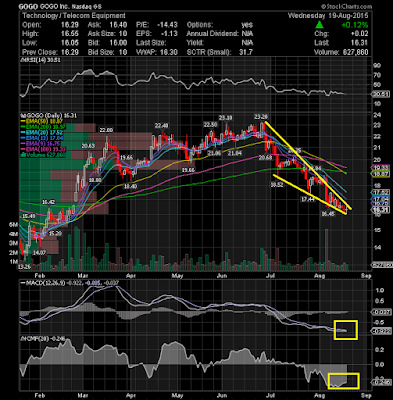Click the 18.40 April low label

[130, 186]
